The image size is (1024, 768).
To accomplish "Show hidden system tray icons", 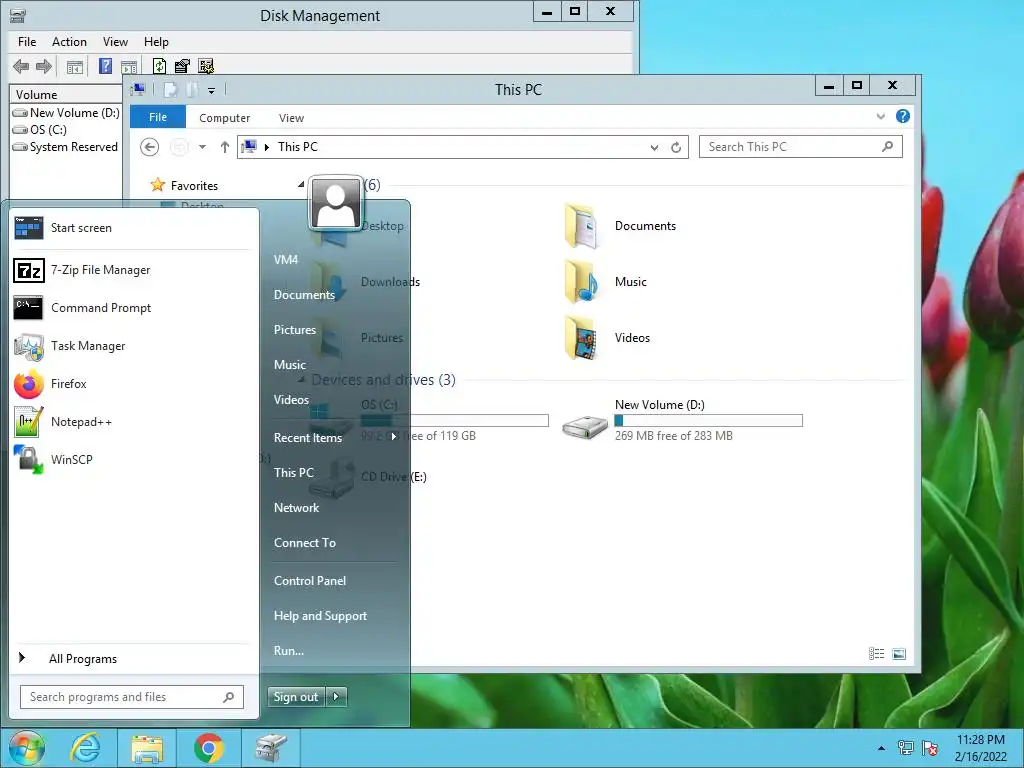I will click(881, 748).
